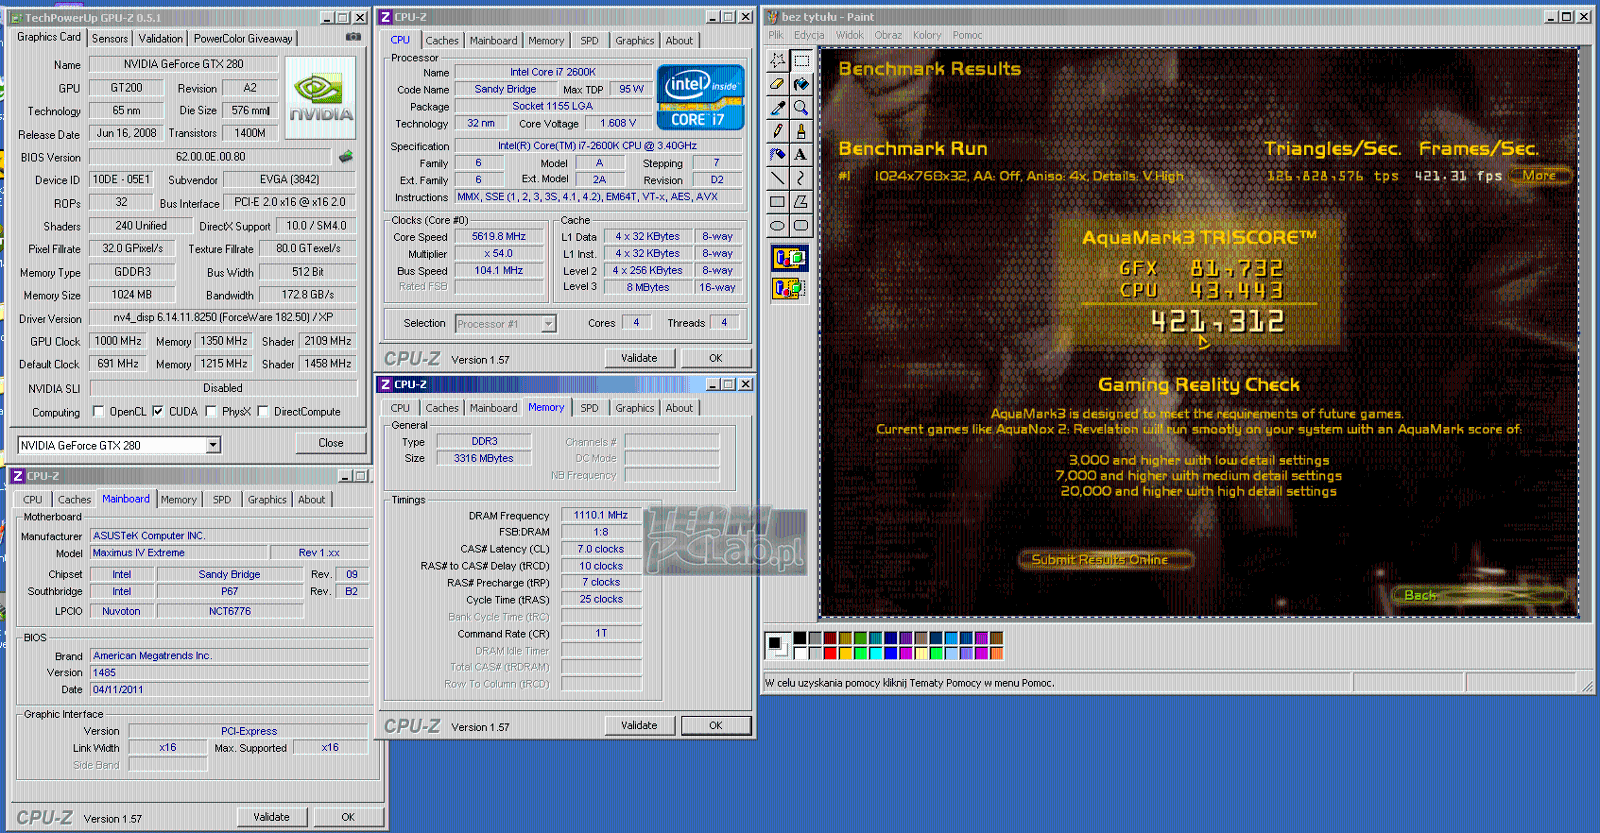Switch to GPU-Z Sensors tab

coord(110,39)
